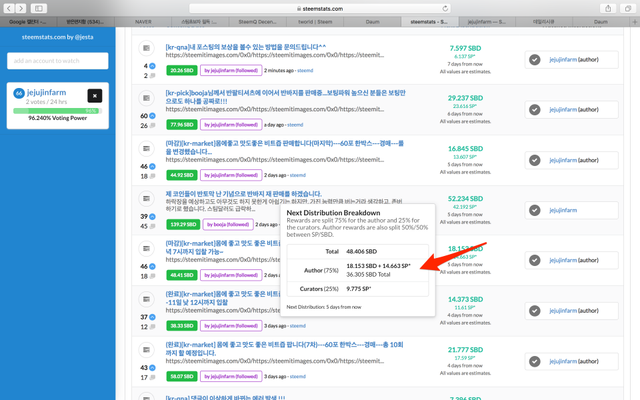Click the 96% voting power bar

[x=57, y=111]
